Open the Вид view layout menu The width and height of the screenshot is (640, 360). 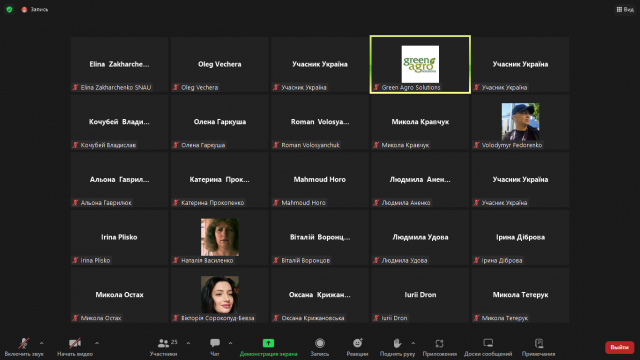click(x=625, y=9)
